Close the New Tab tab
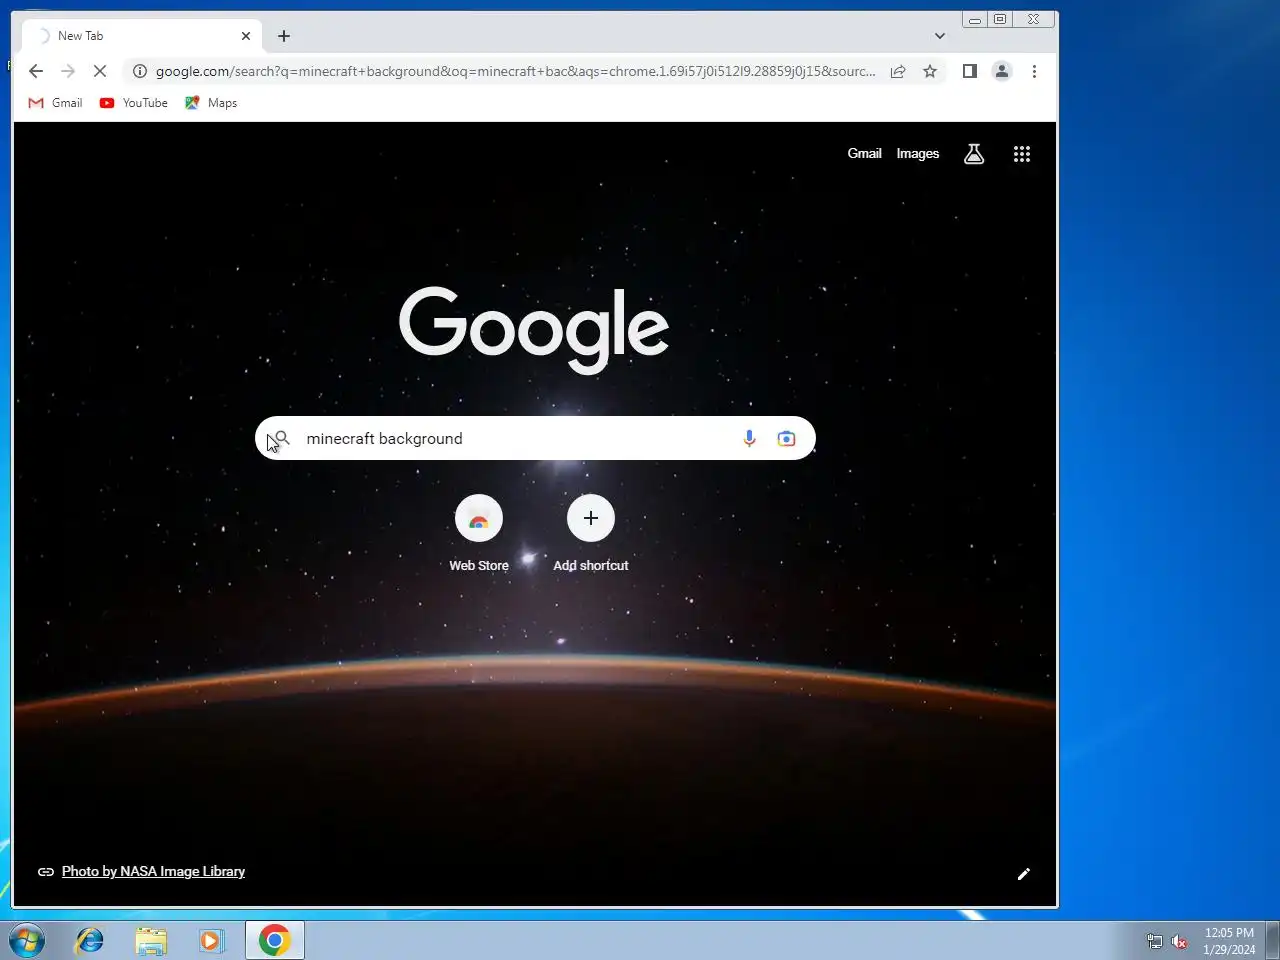 point(246,36)
